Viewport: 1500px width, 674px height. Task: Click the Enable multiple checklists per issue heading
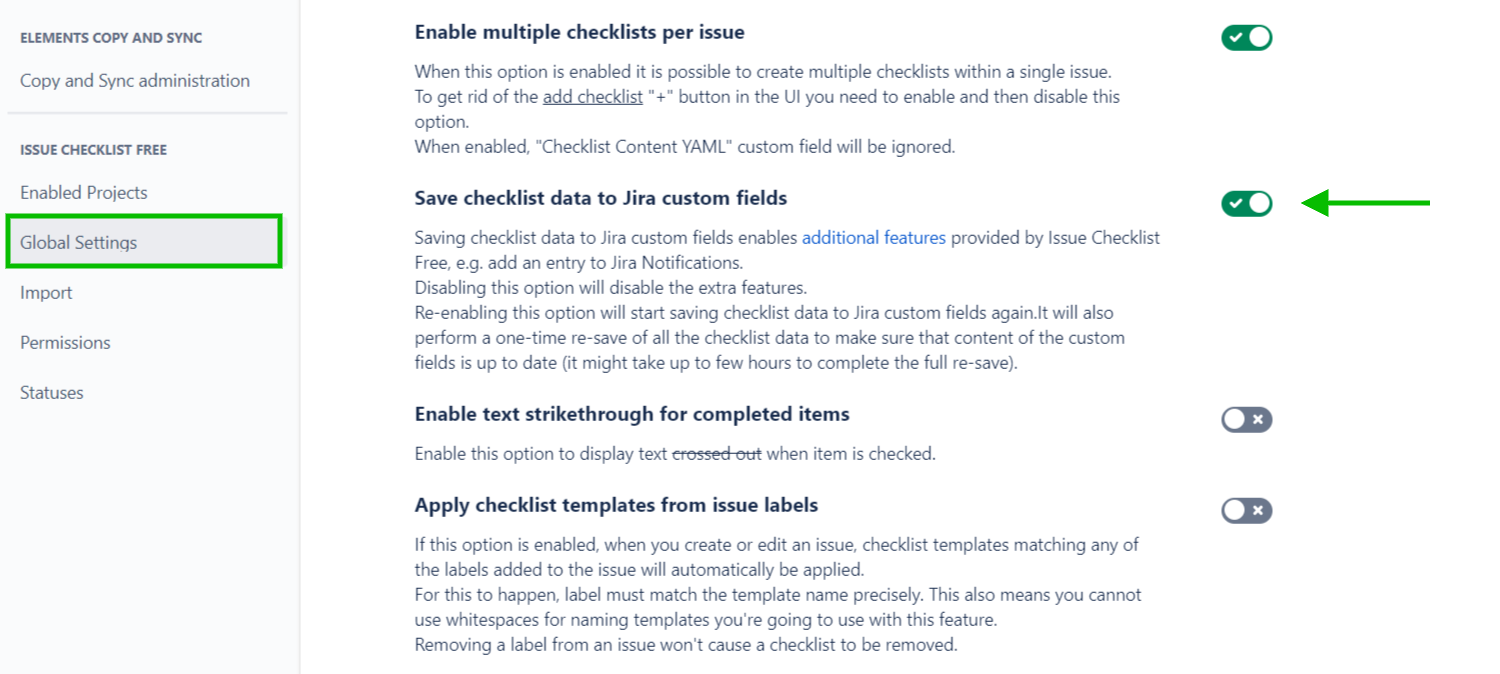click(579, 31)
